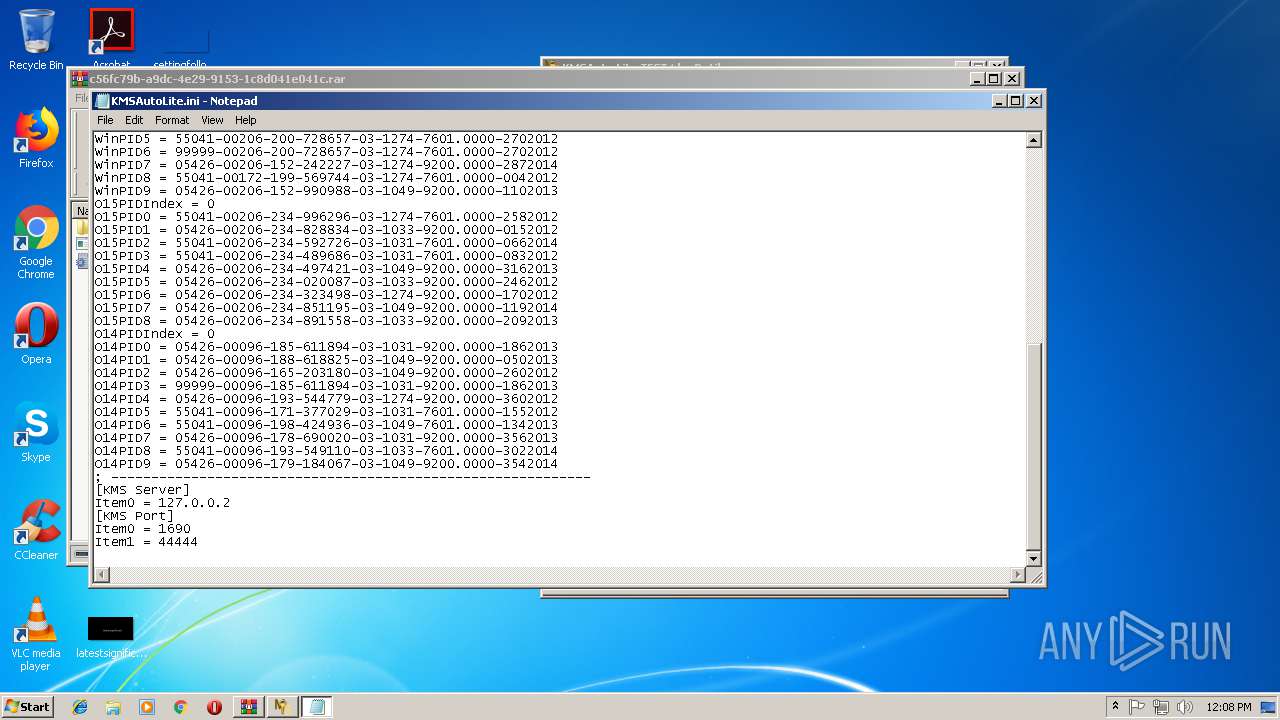This screenshot has height=720, width=1280.
Task: Click the Item0 = 1690 line
Action: (143, 529)
